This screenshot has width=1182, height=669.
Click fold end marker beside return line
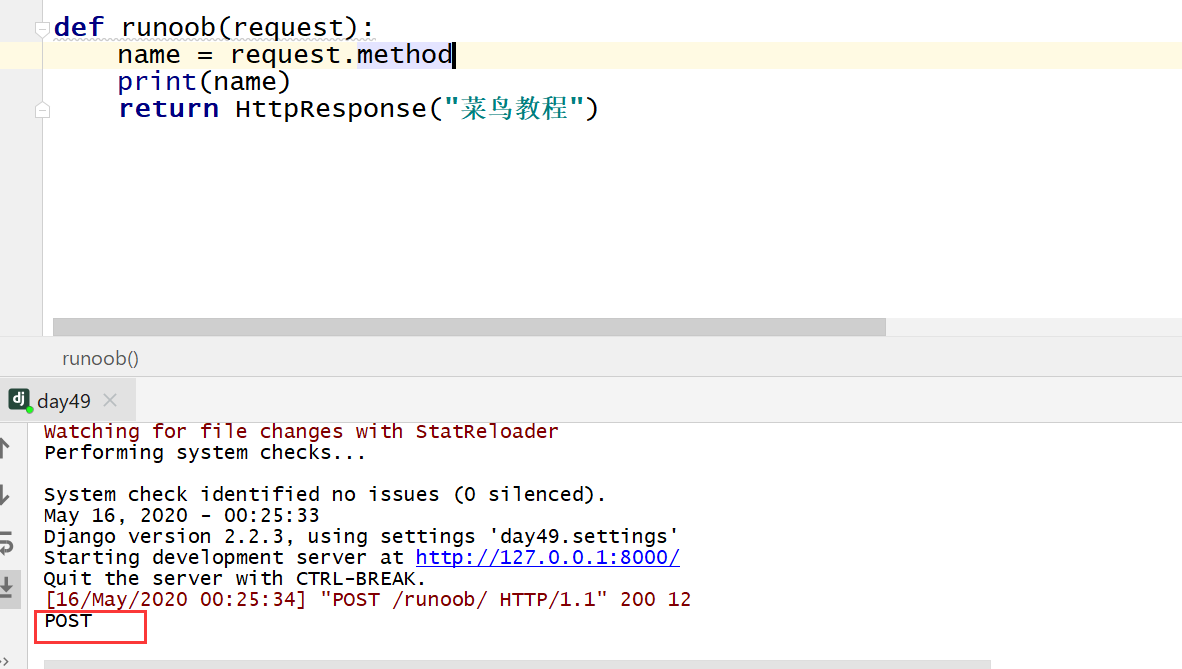click(x=42, y=110)
